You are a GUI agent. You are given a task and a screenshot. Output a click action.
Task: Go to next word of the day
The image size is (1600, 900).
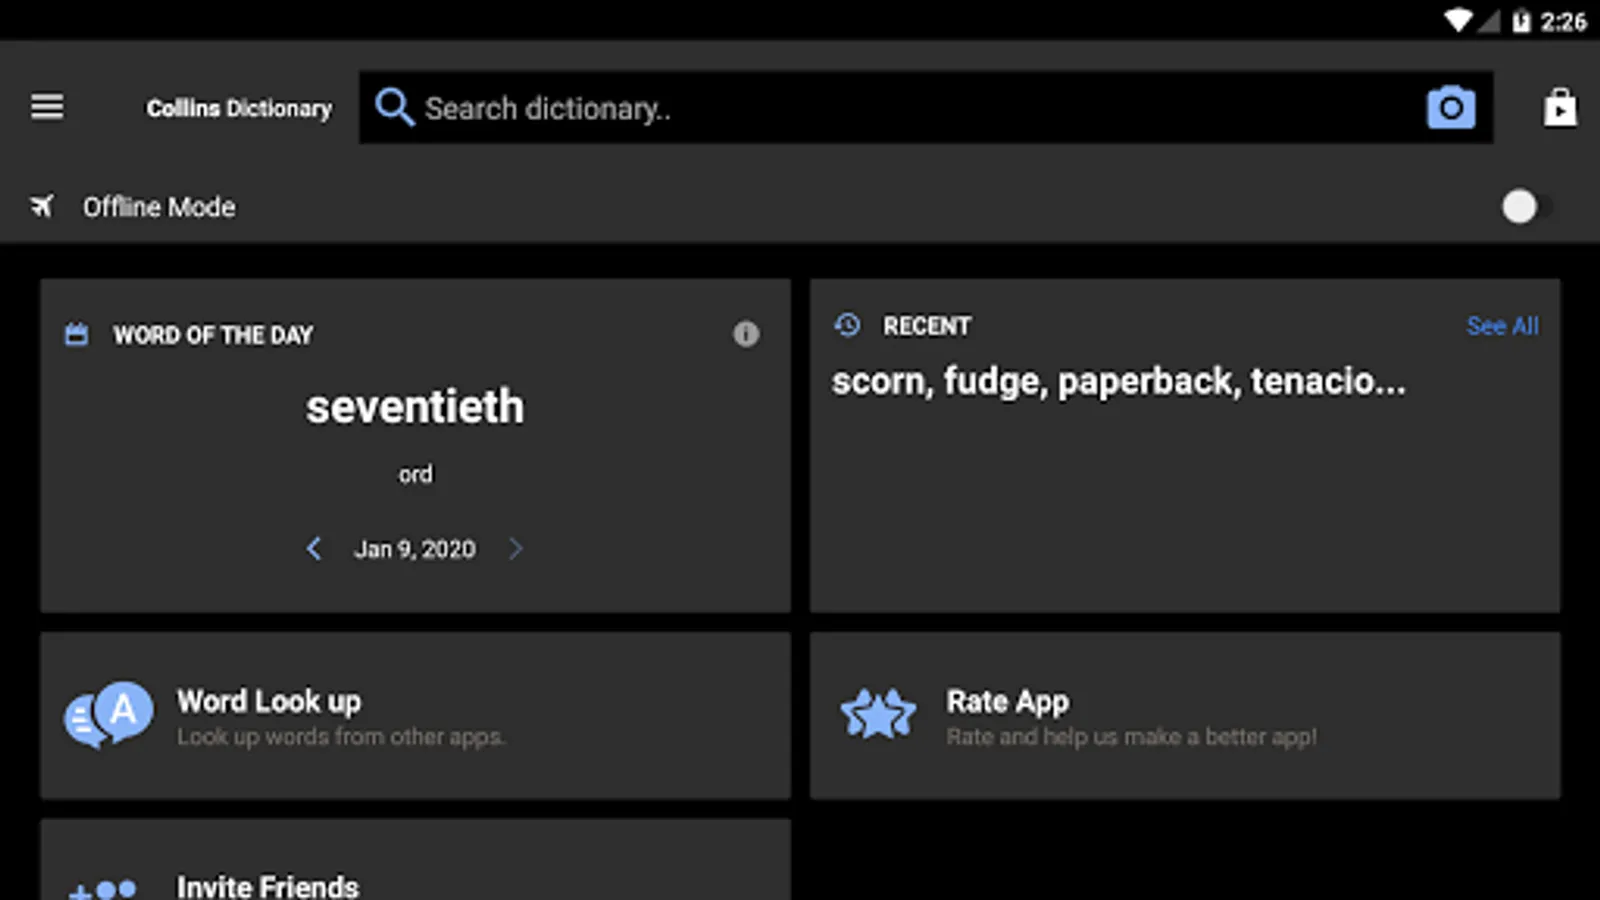coord(516,549)
